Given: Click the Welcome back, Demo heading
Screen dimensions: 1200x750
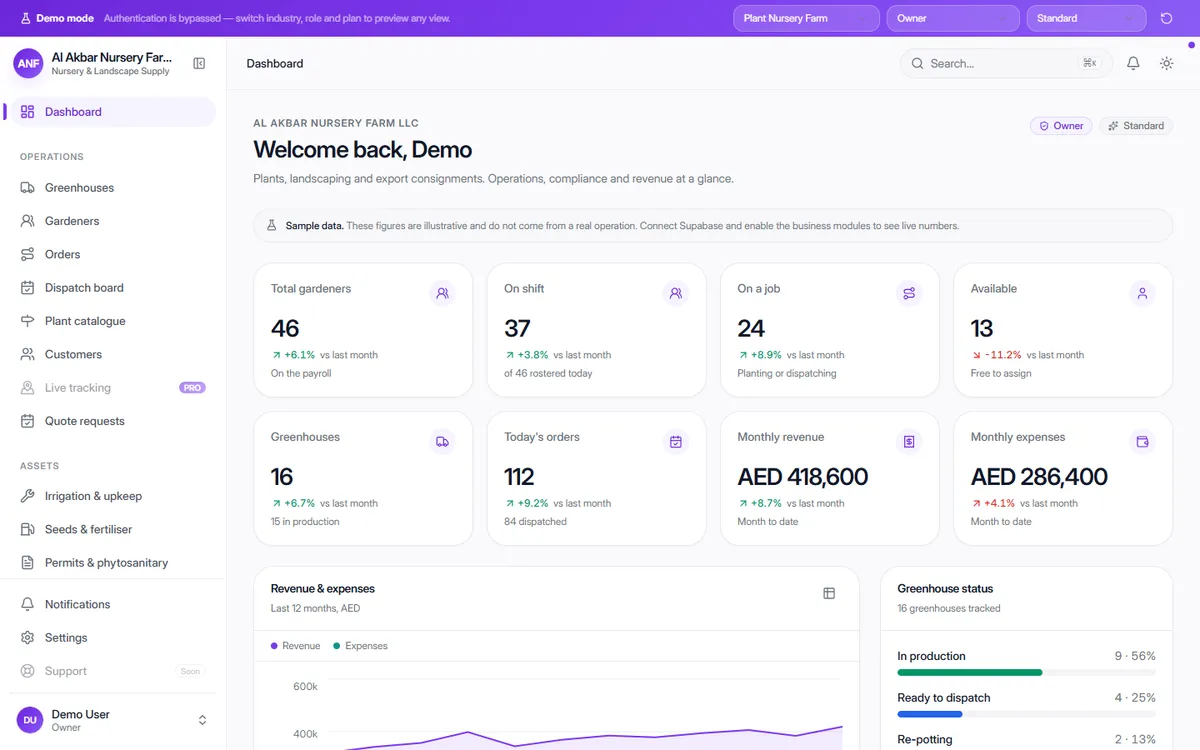Looking at the screenshot, I should click(x=363, y=150).
